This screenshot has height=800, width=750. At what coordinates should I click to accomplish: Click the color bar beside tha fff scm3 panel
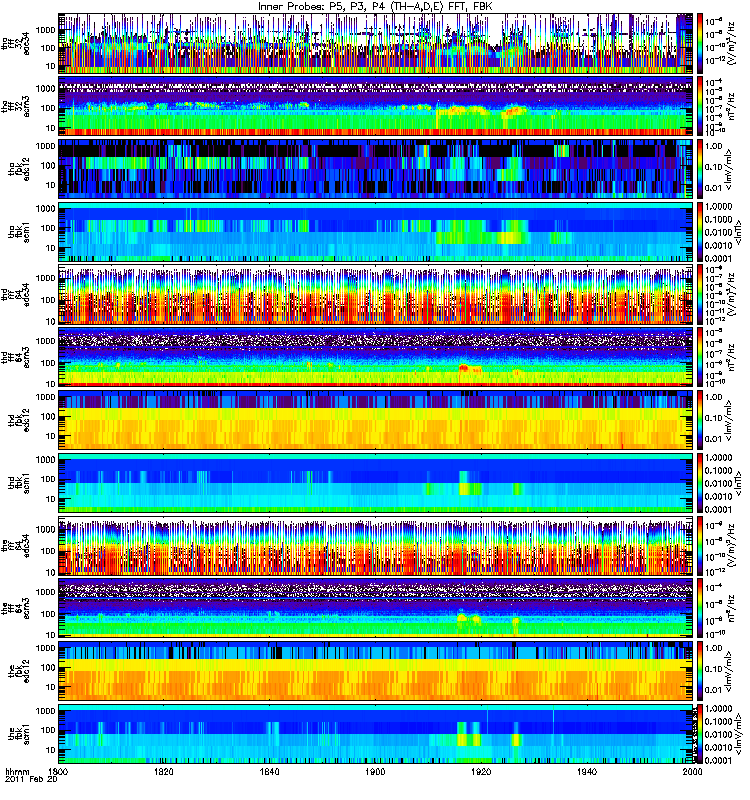pos(700,106)
